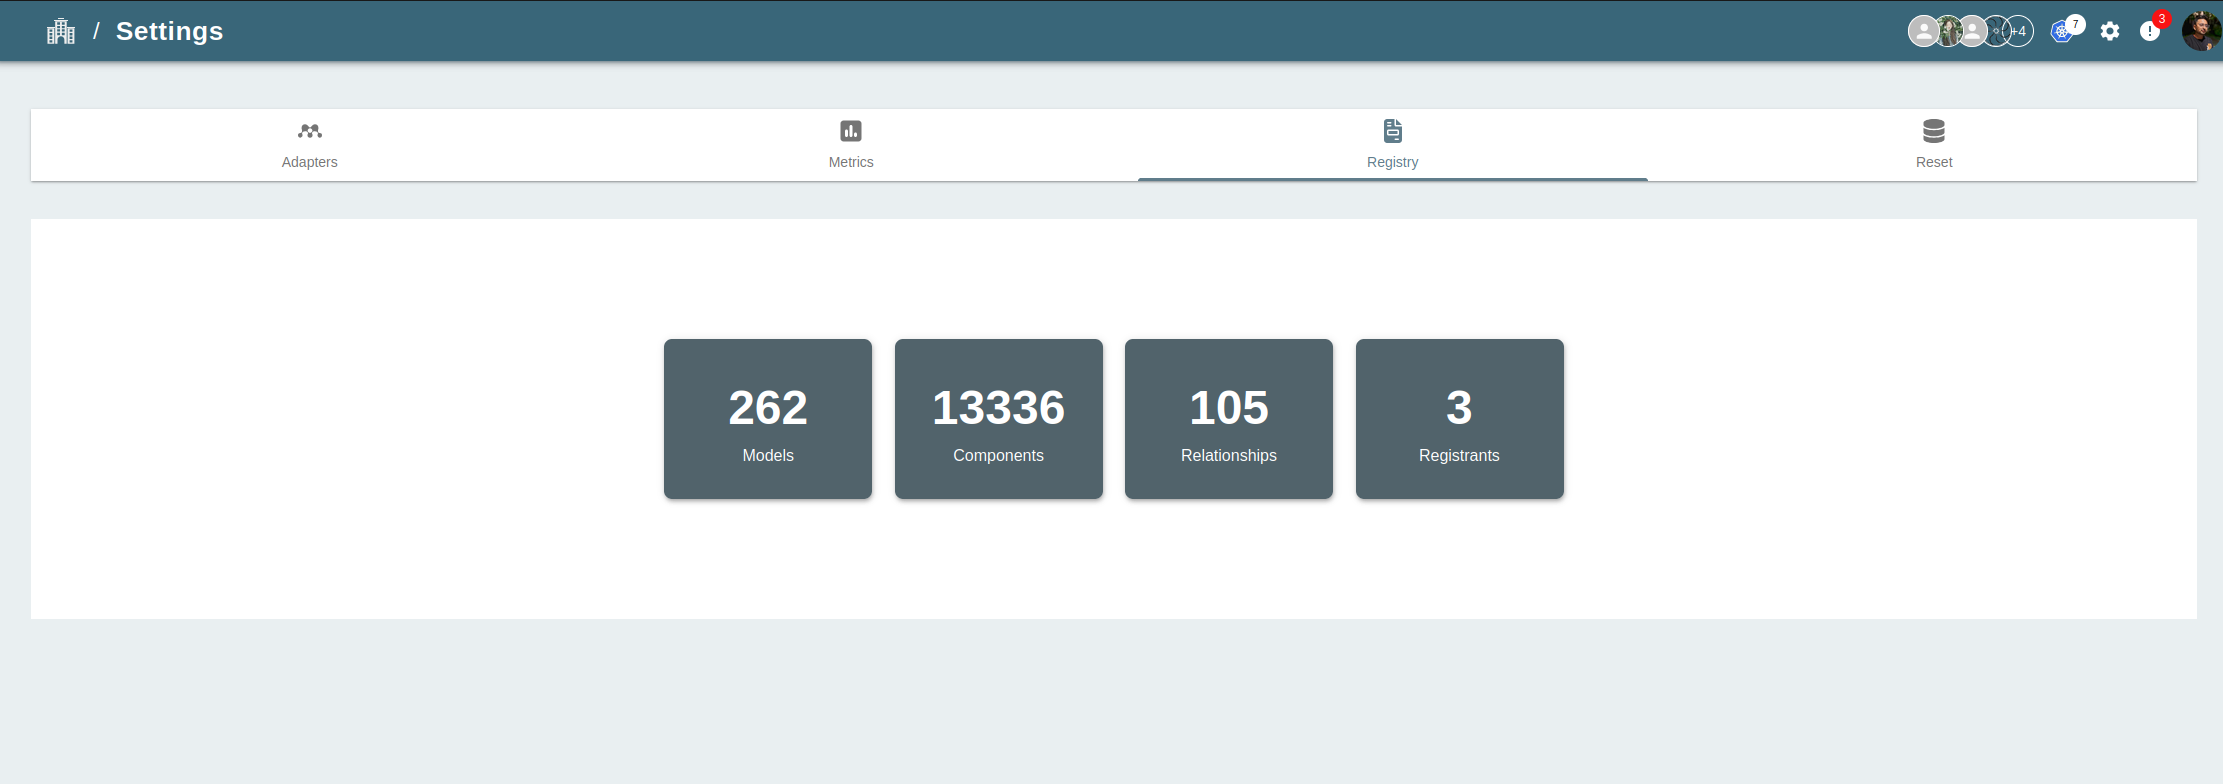
Task: Click the first grey collaborator avatar
Action: pyautogui.click(x=1921, y=32)
